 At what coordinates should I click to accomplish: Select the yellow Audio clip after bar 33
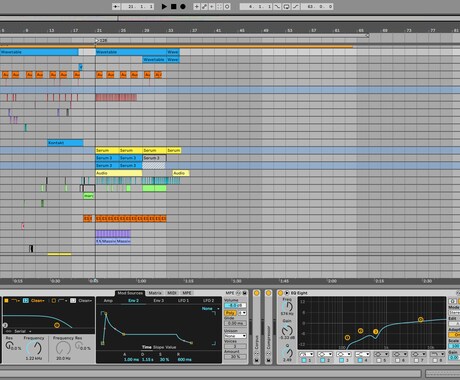pos(181,173)
